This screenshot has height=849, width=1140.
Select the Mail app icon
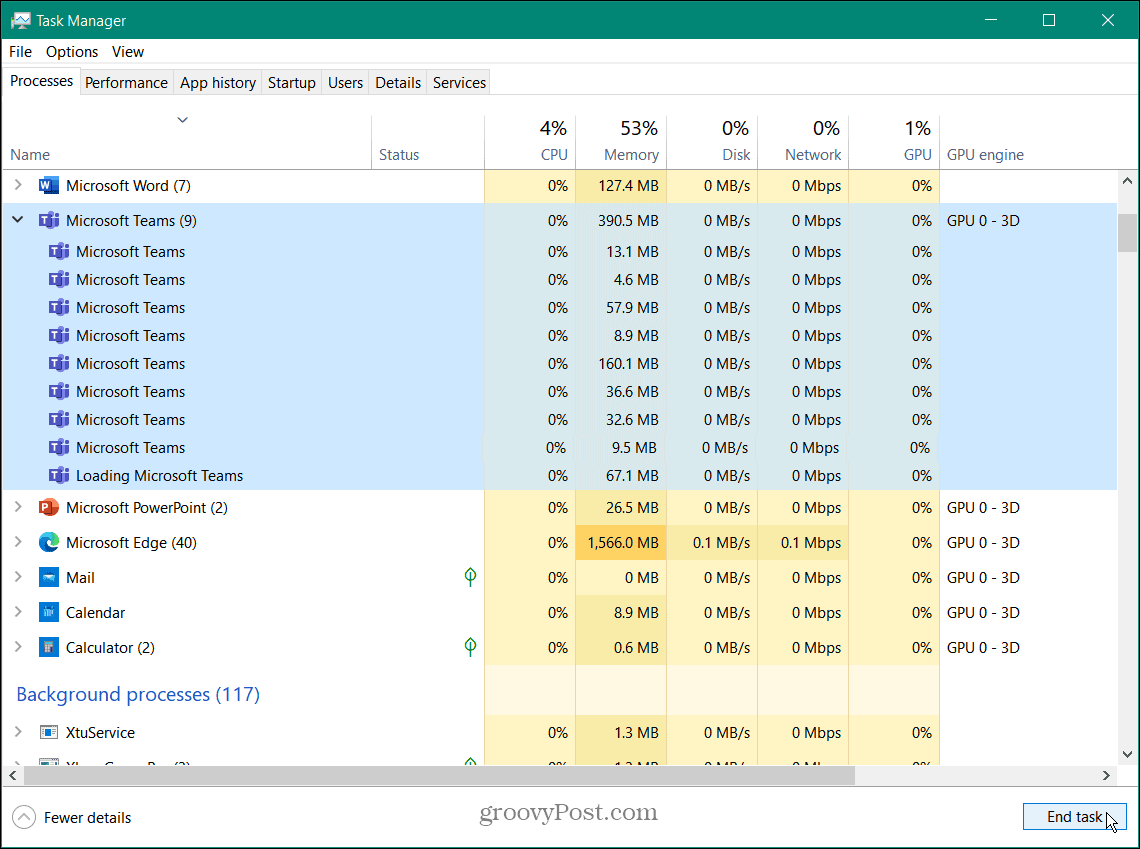(x=48, y=577)
